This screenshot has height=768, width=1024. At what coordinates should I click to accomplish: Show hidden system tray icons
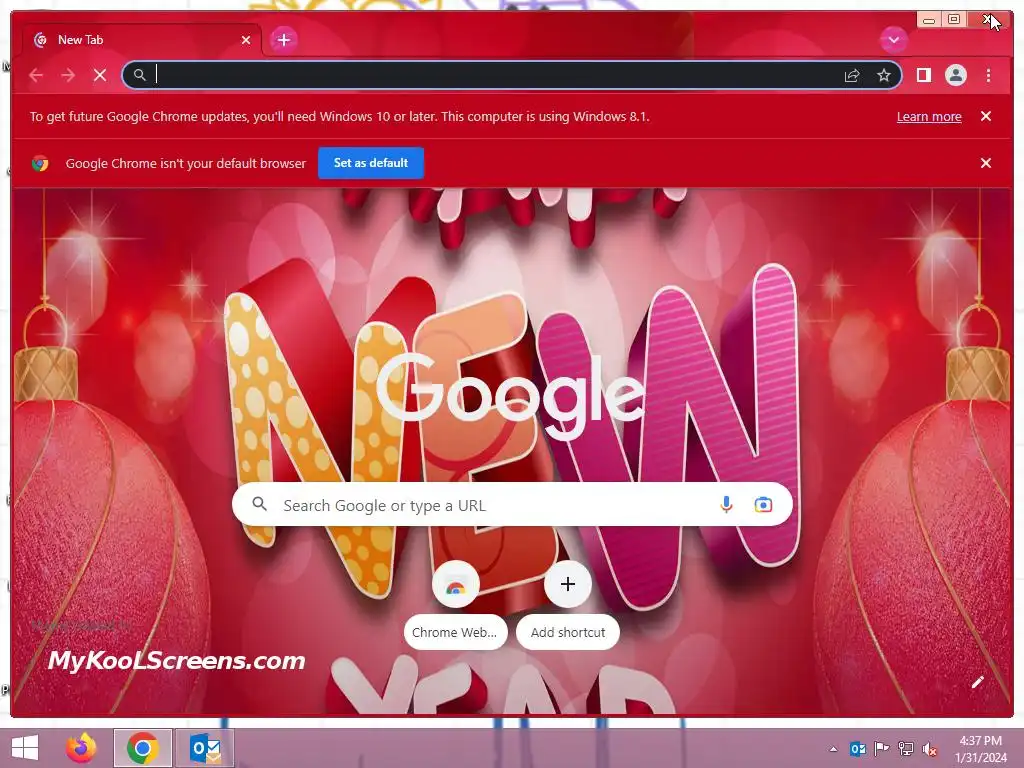click(833, 749)
